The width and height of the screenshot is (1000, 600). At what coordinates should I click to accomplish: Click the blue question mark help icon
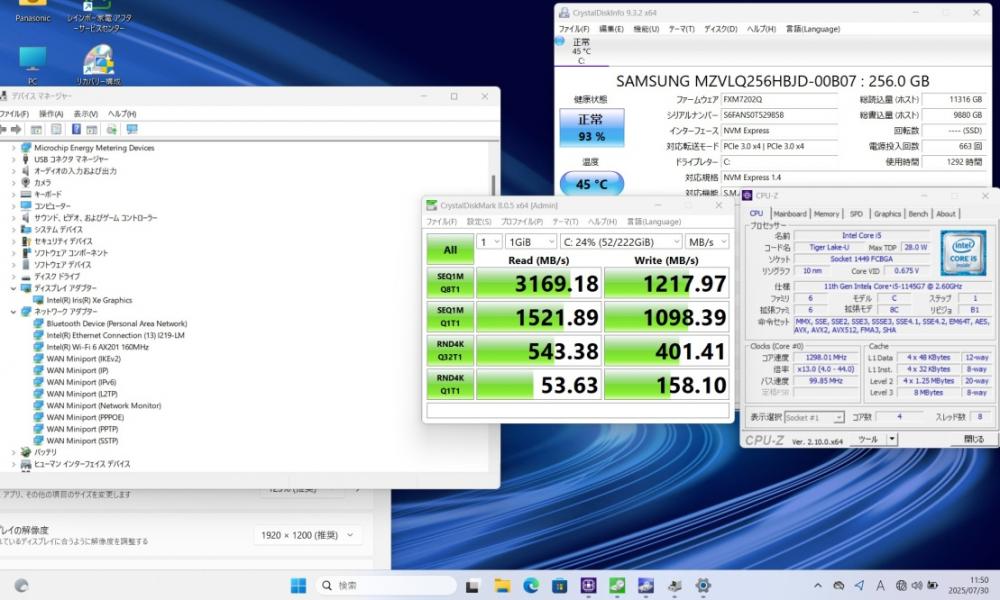76,129
